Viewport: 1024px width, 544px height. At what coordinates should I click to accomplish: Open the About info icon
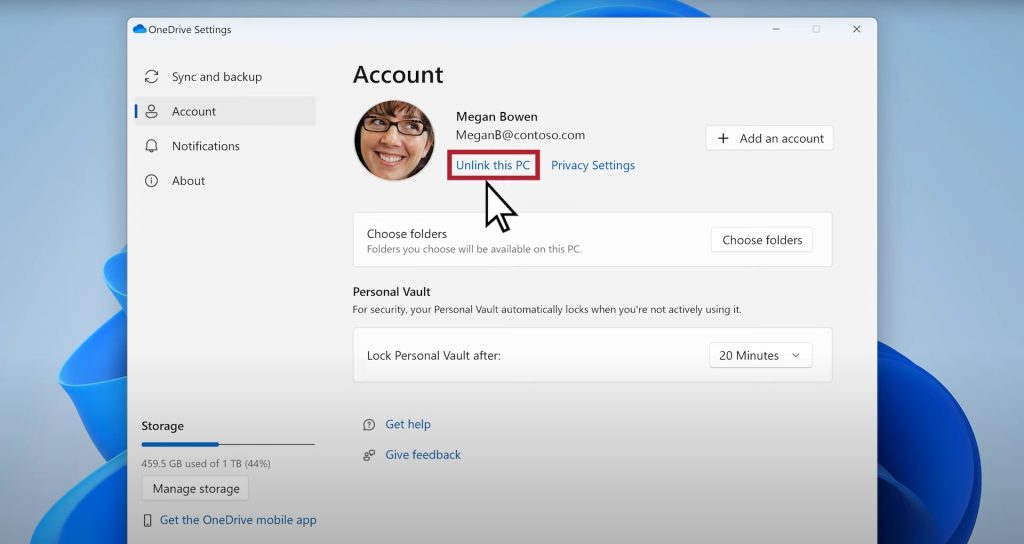coord(152,181)
